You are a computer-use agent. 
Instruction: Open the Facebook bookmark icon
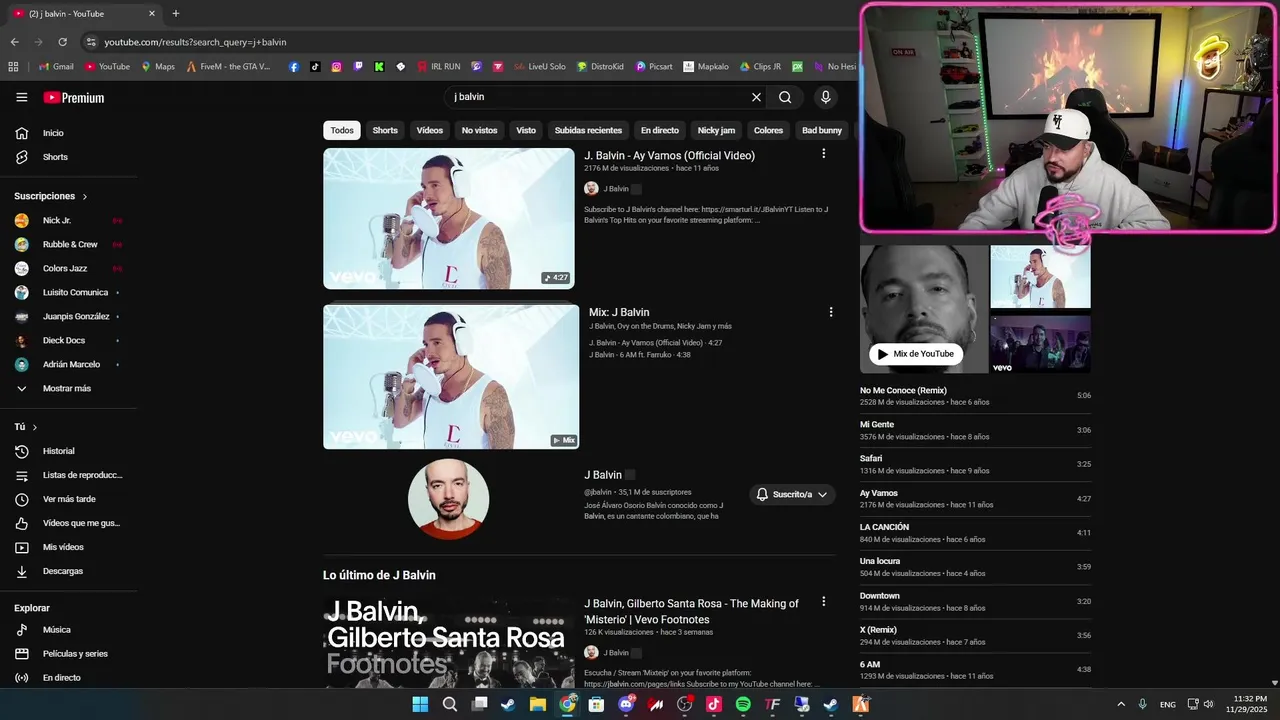(293, 67)
